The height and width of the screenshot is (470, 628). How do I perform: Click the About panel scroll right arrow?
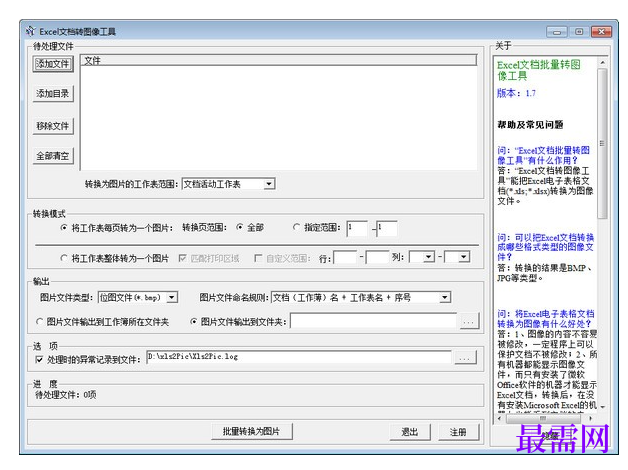click(x=590, y=418)
